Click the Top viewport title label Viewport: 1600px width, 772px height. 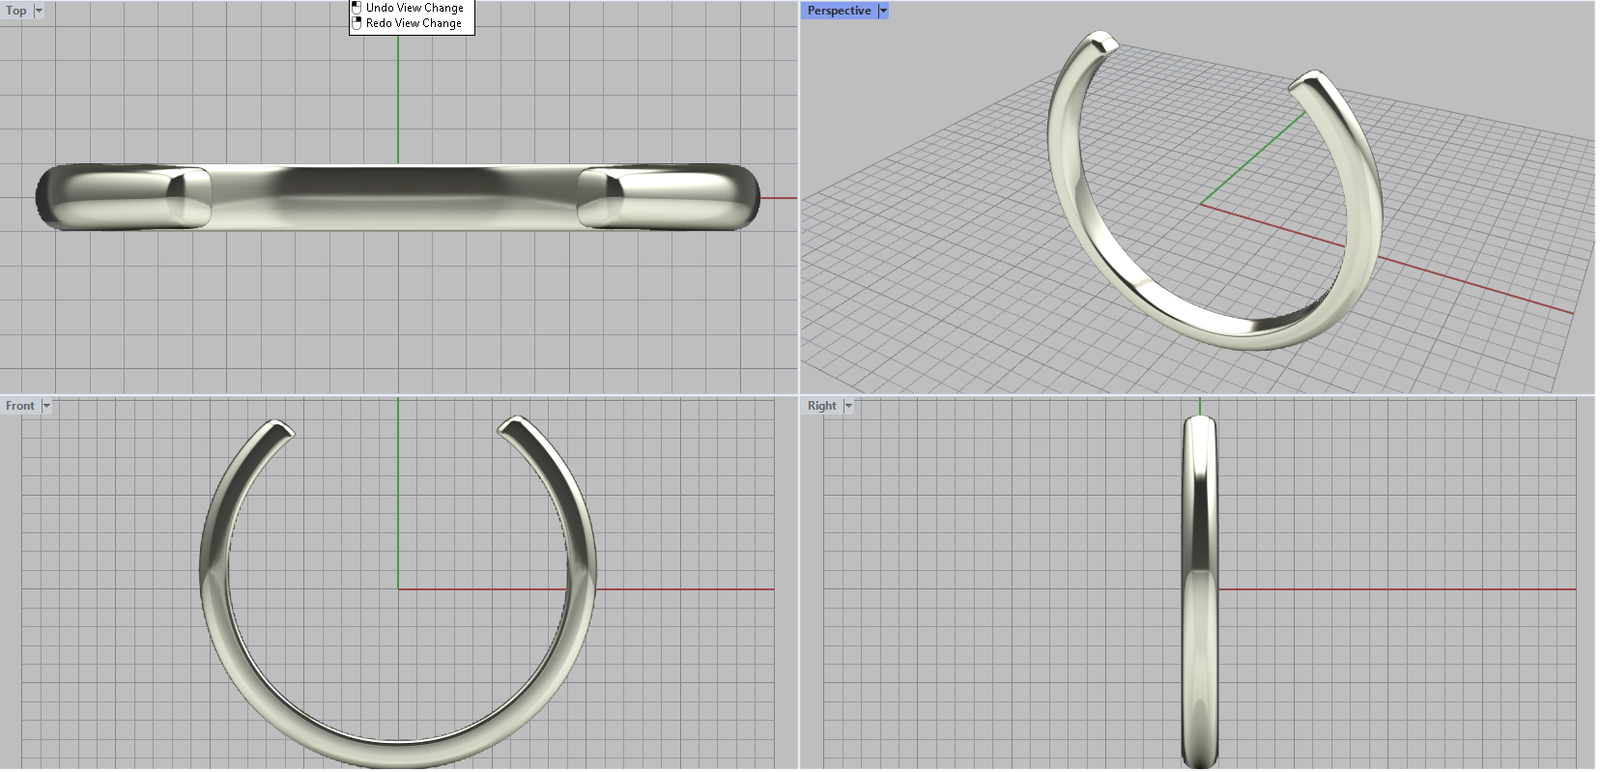point(16,11)
